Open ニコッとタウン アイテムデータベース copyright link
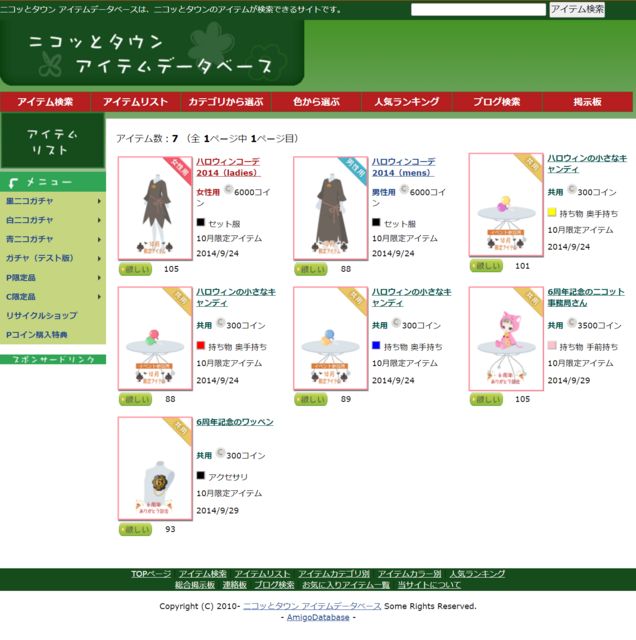 [312, 606]
